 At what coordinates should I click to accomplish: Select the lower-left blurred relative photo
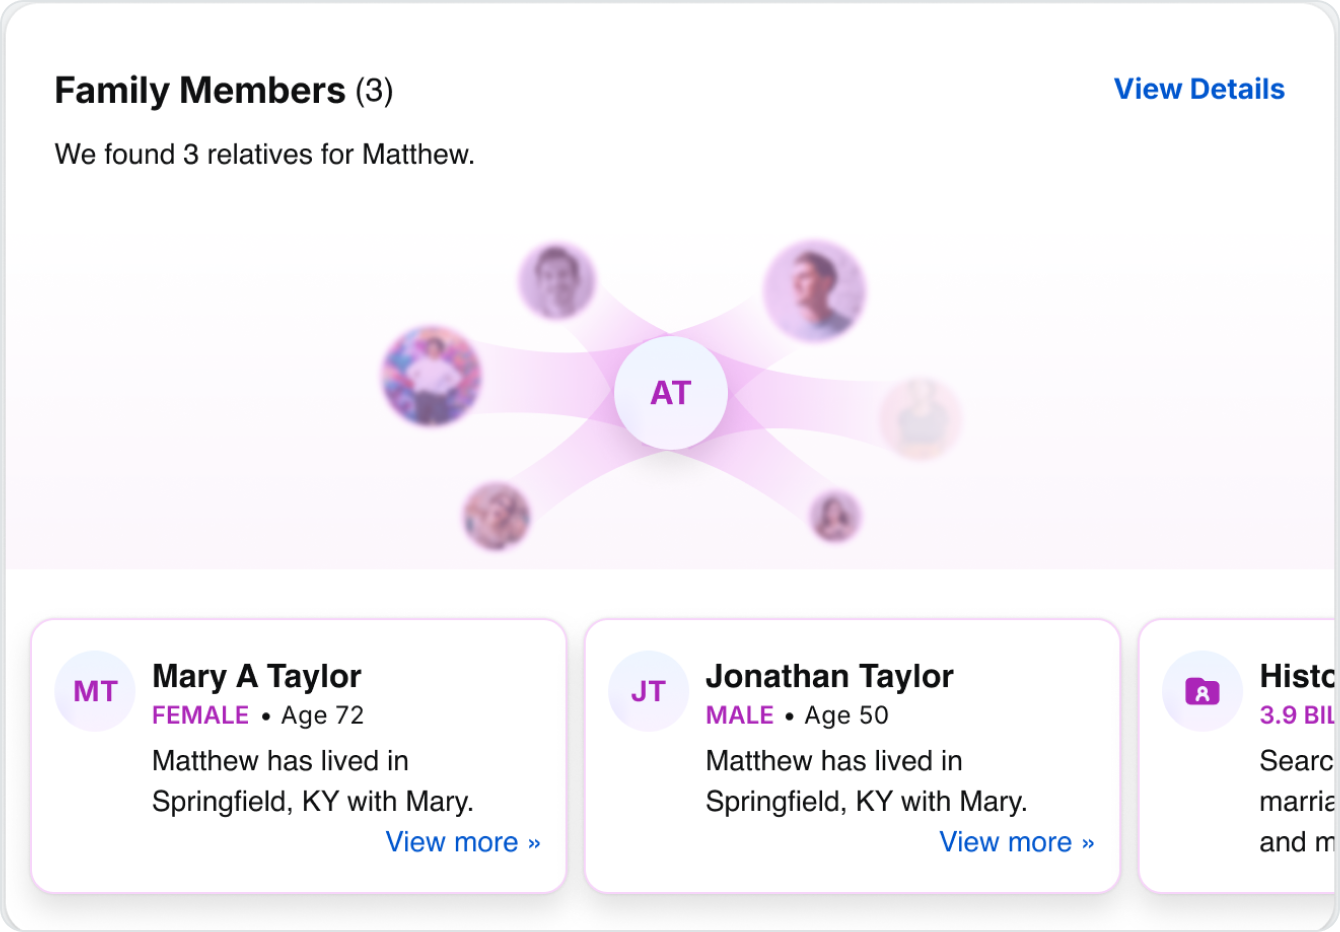coord(496,516)
